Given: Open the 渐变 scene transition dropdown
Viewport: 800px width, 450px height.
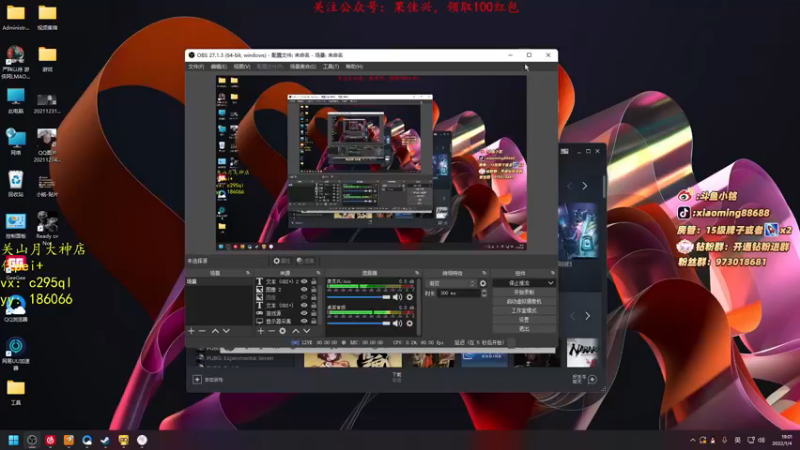Looking at the screenshot, I should (451, 283).
